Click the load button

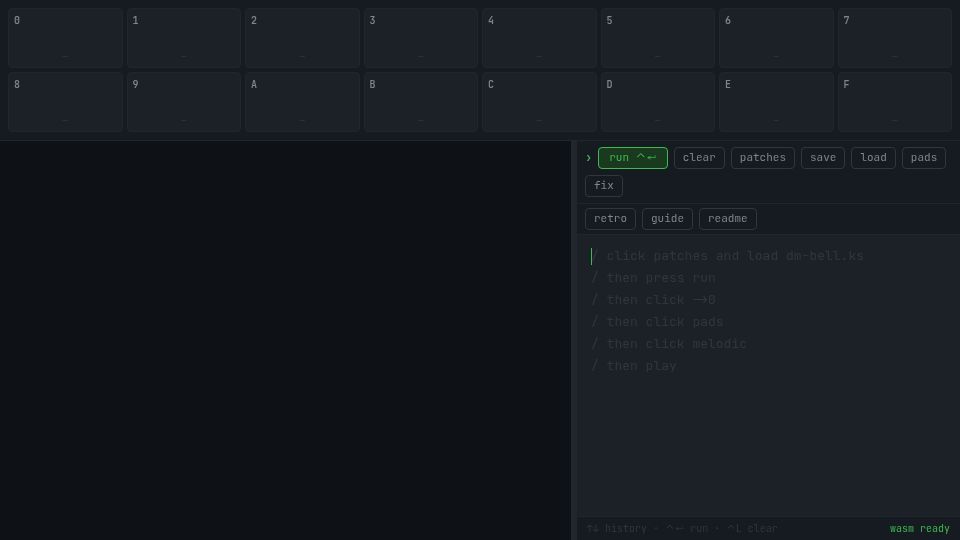pos(873,158)
